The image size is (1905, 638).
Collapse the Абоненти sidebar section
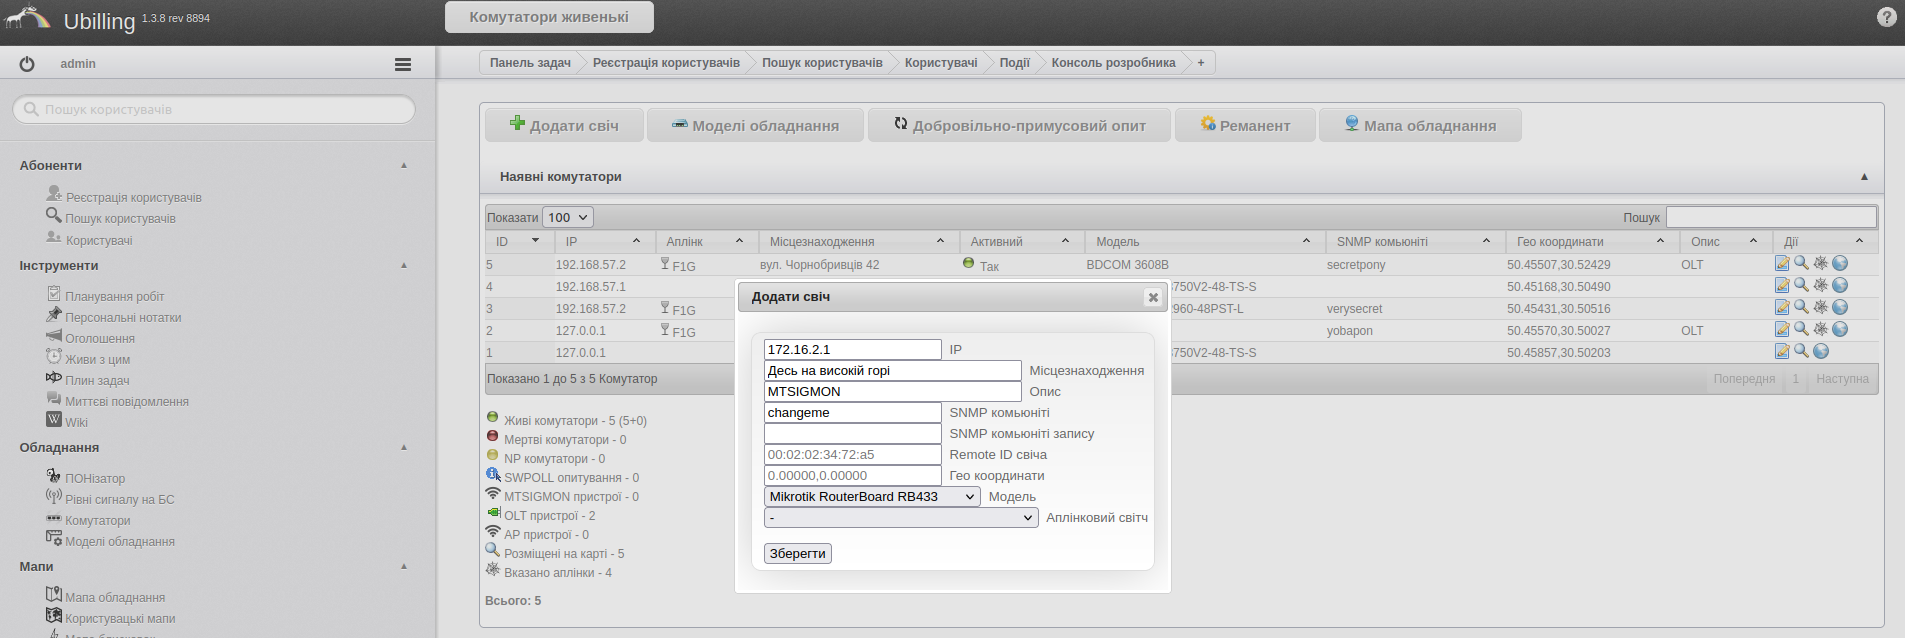point(404,166)
